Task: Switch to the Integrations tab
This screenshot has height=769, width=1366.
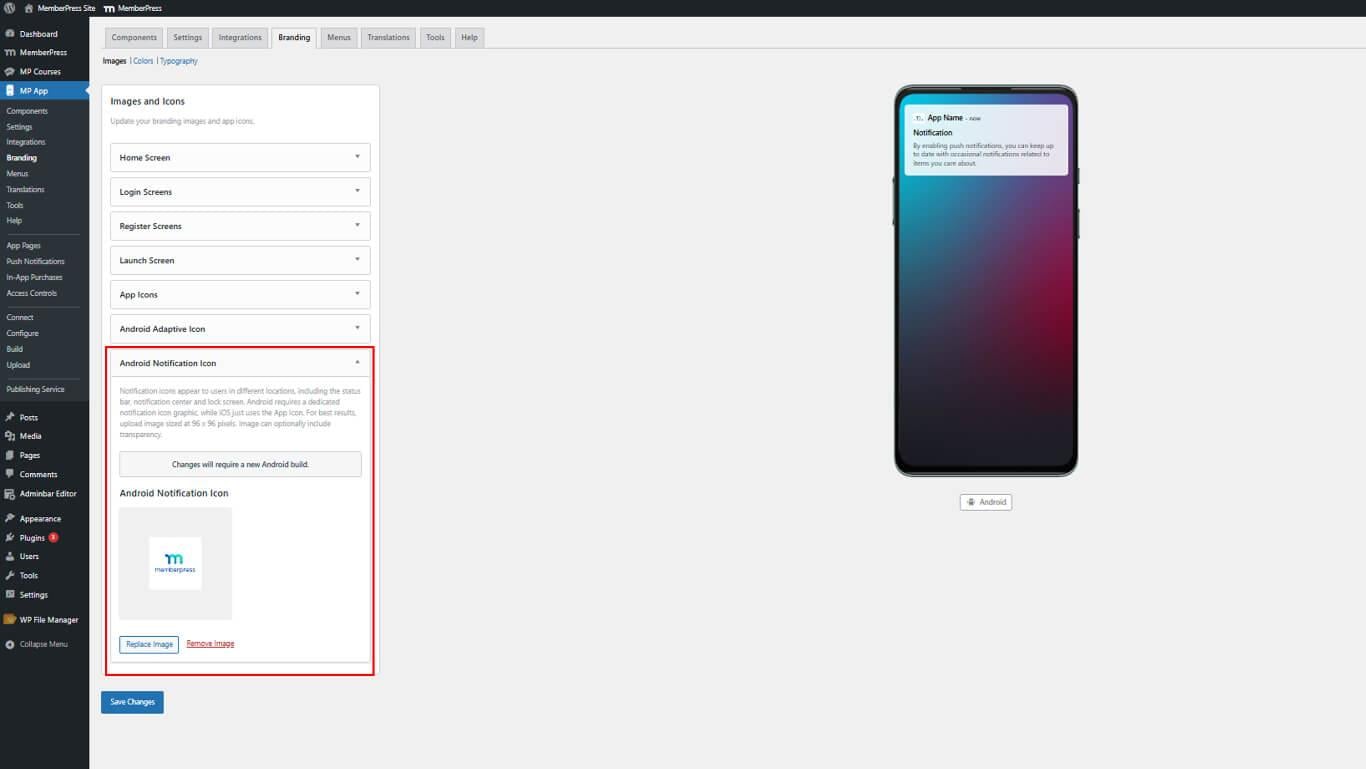Action: (240, 38)
